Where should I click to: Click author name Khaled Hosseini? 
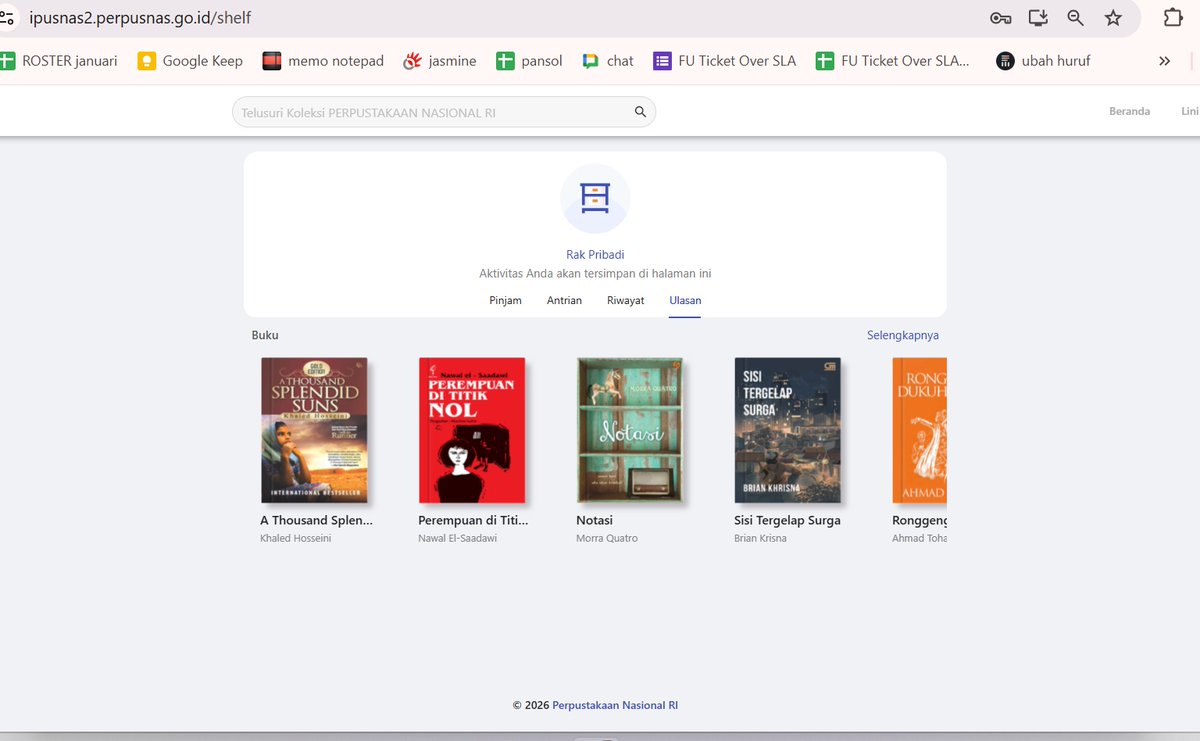click(295, 538)
